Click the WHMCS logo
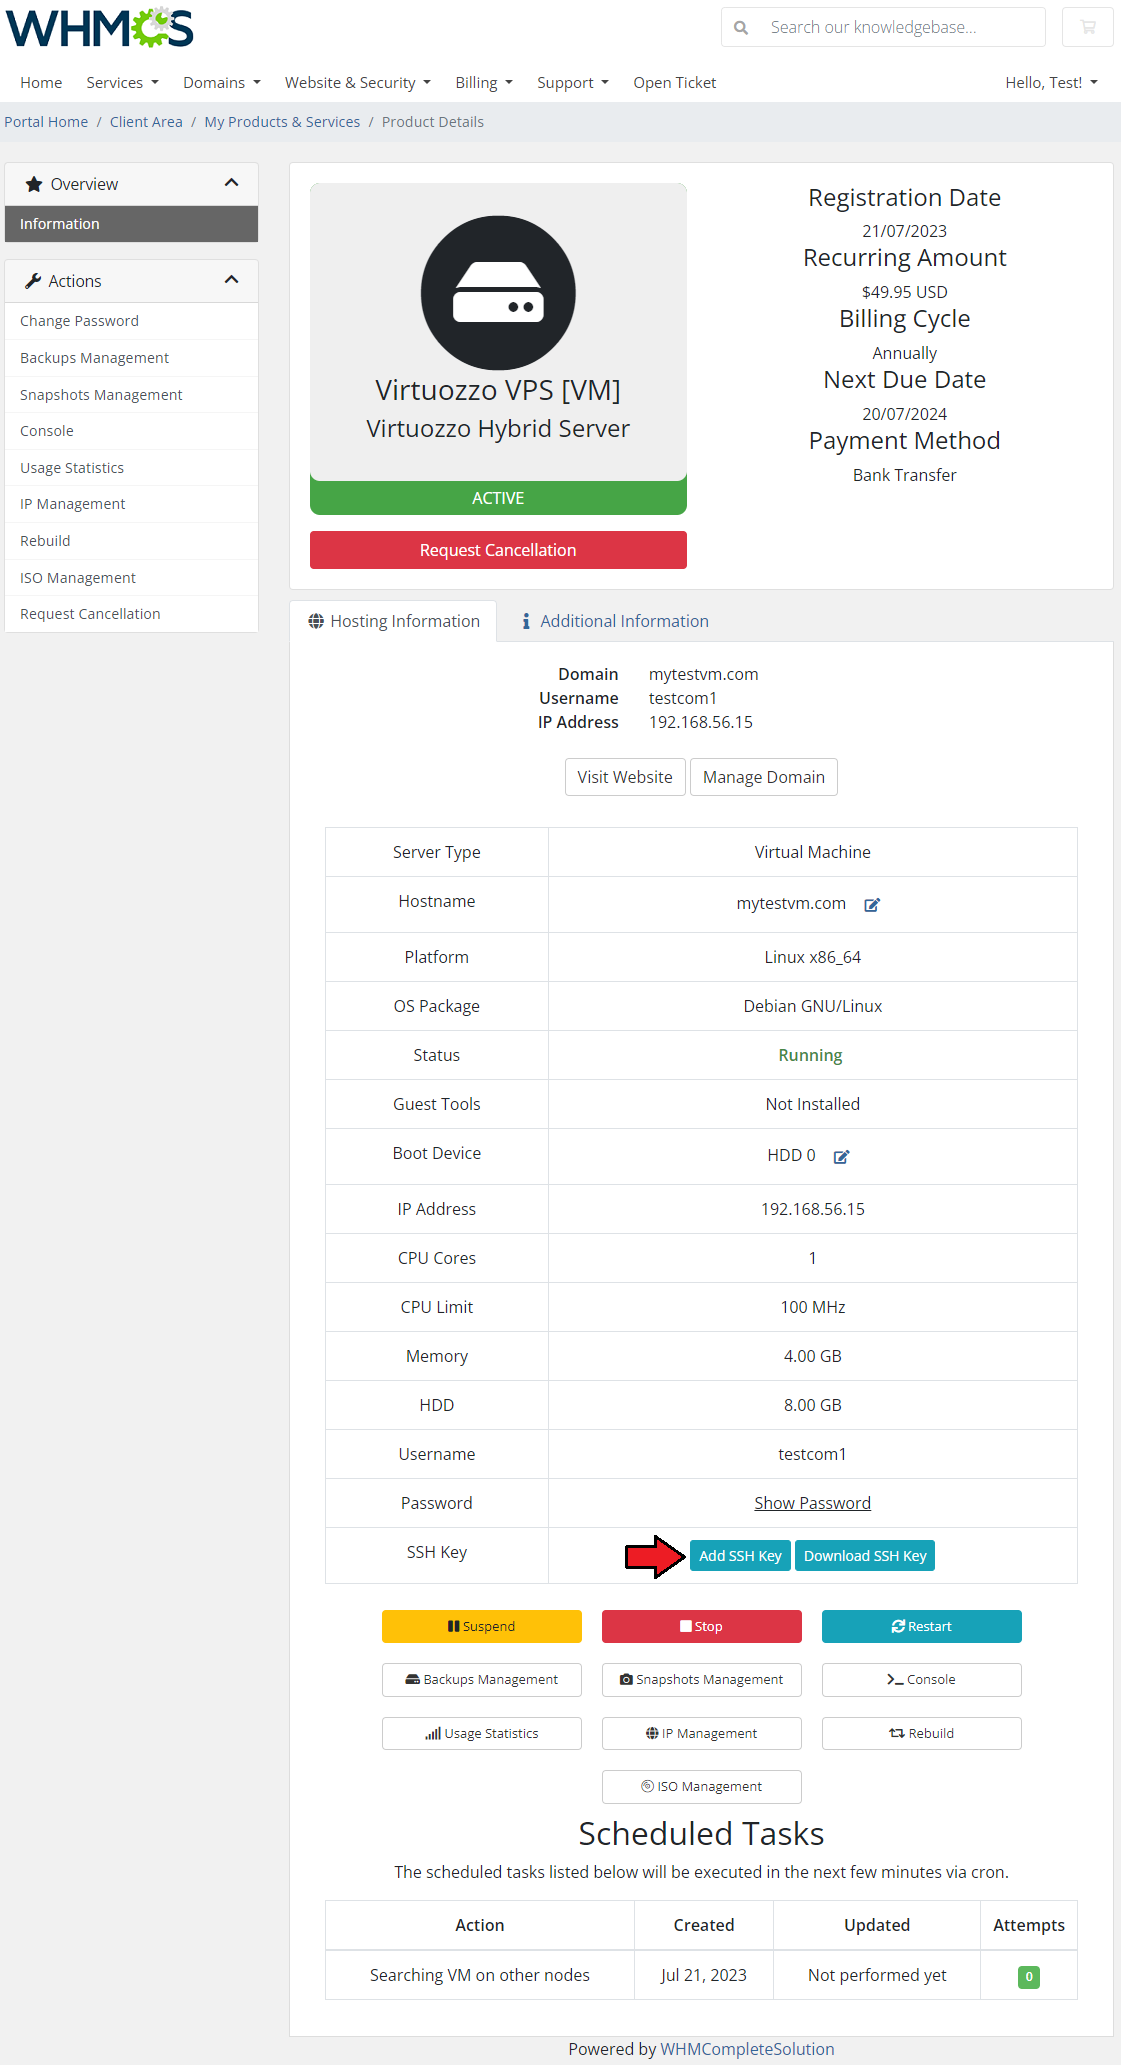 click(x=100, y=28)
